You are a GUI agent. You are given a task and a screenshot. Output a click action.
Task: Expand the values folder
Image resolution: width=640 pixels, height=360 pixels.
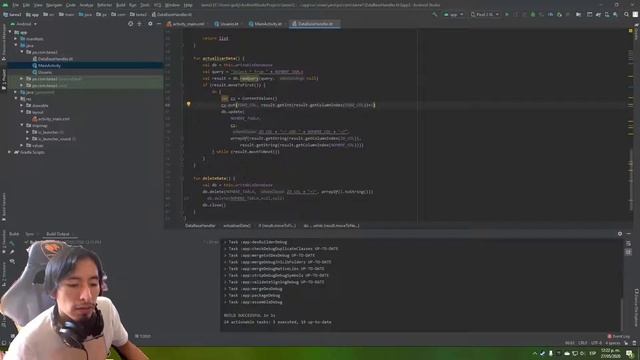pos(22,145)
